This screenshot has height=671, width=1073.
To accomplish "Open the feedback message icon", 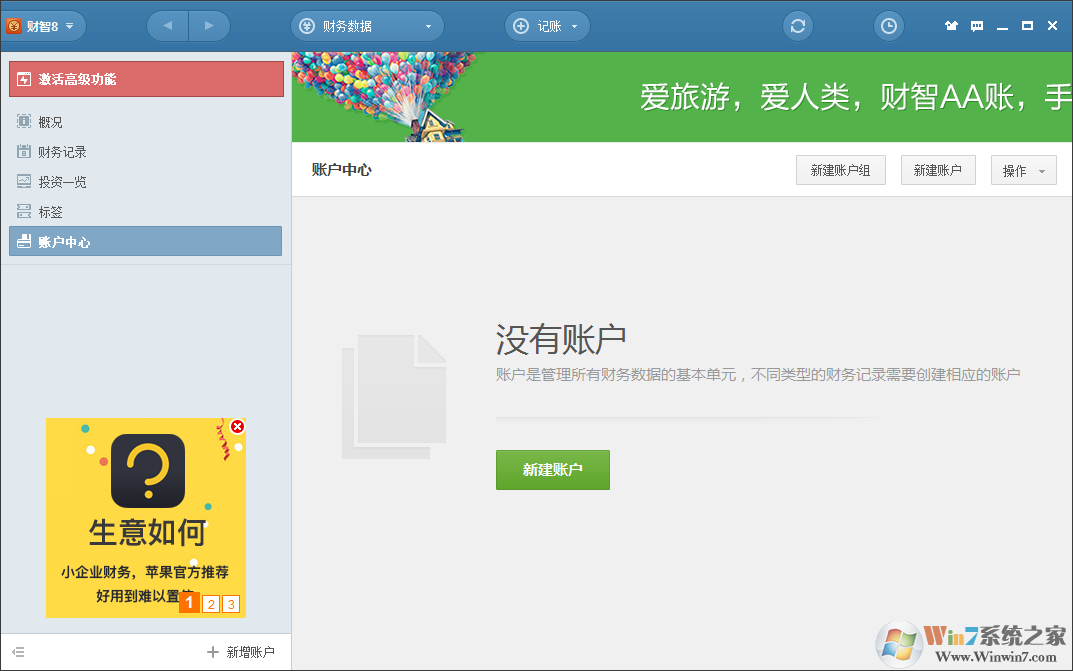I will pos(976,25).
